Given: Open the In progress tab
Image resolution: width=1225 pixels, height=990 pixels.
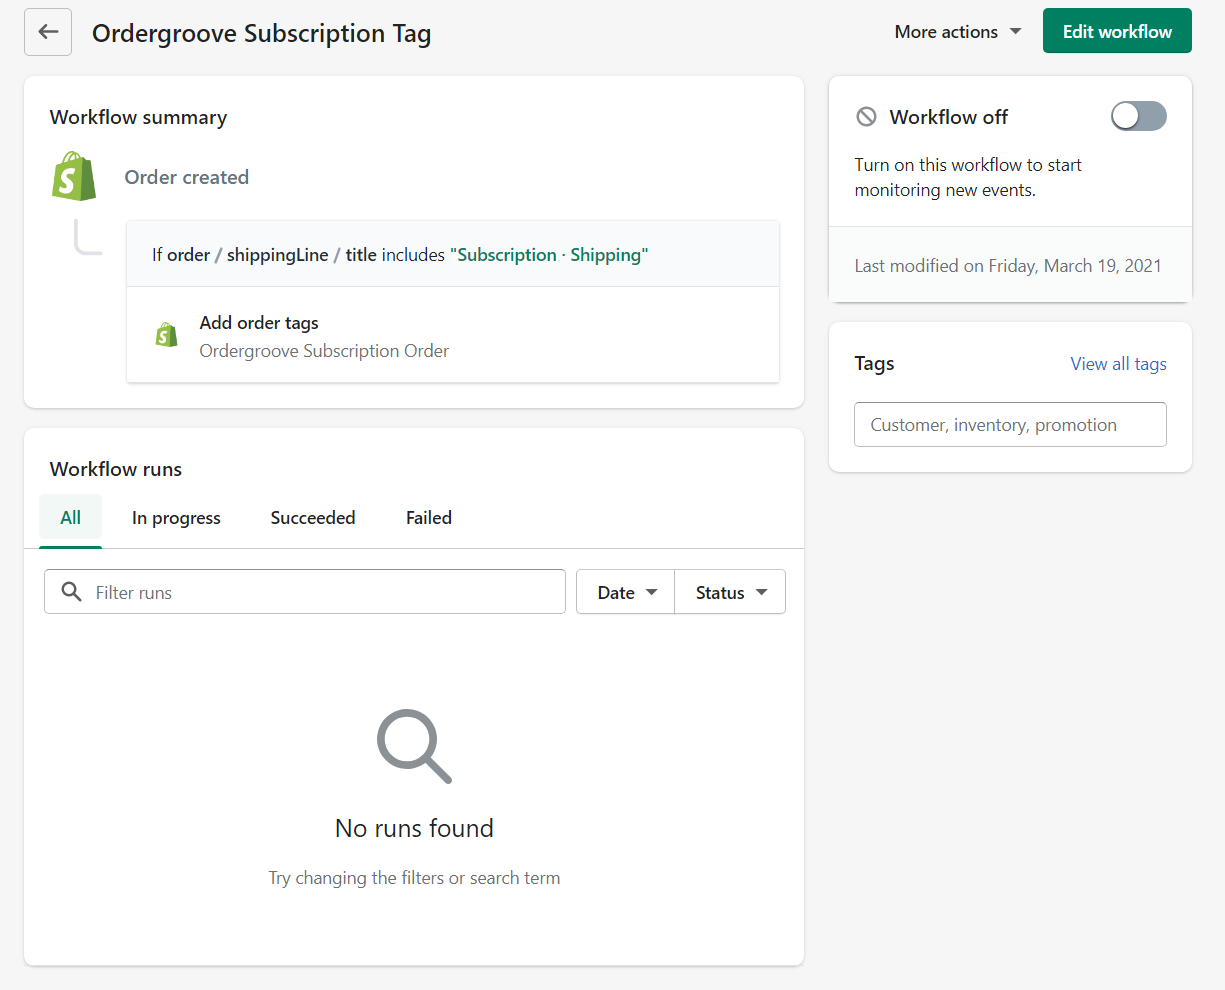Looking at the screenshot, I should click(x=176, y=517).
